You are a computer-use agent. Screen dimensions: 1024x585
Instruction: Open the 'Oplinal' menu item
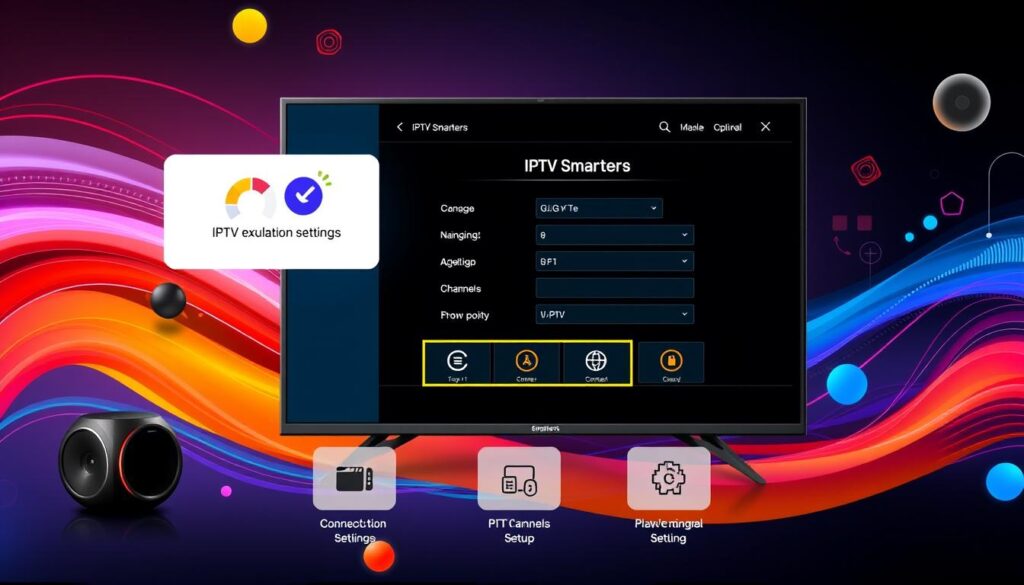point(728,127)
